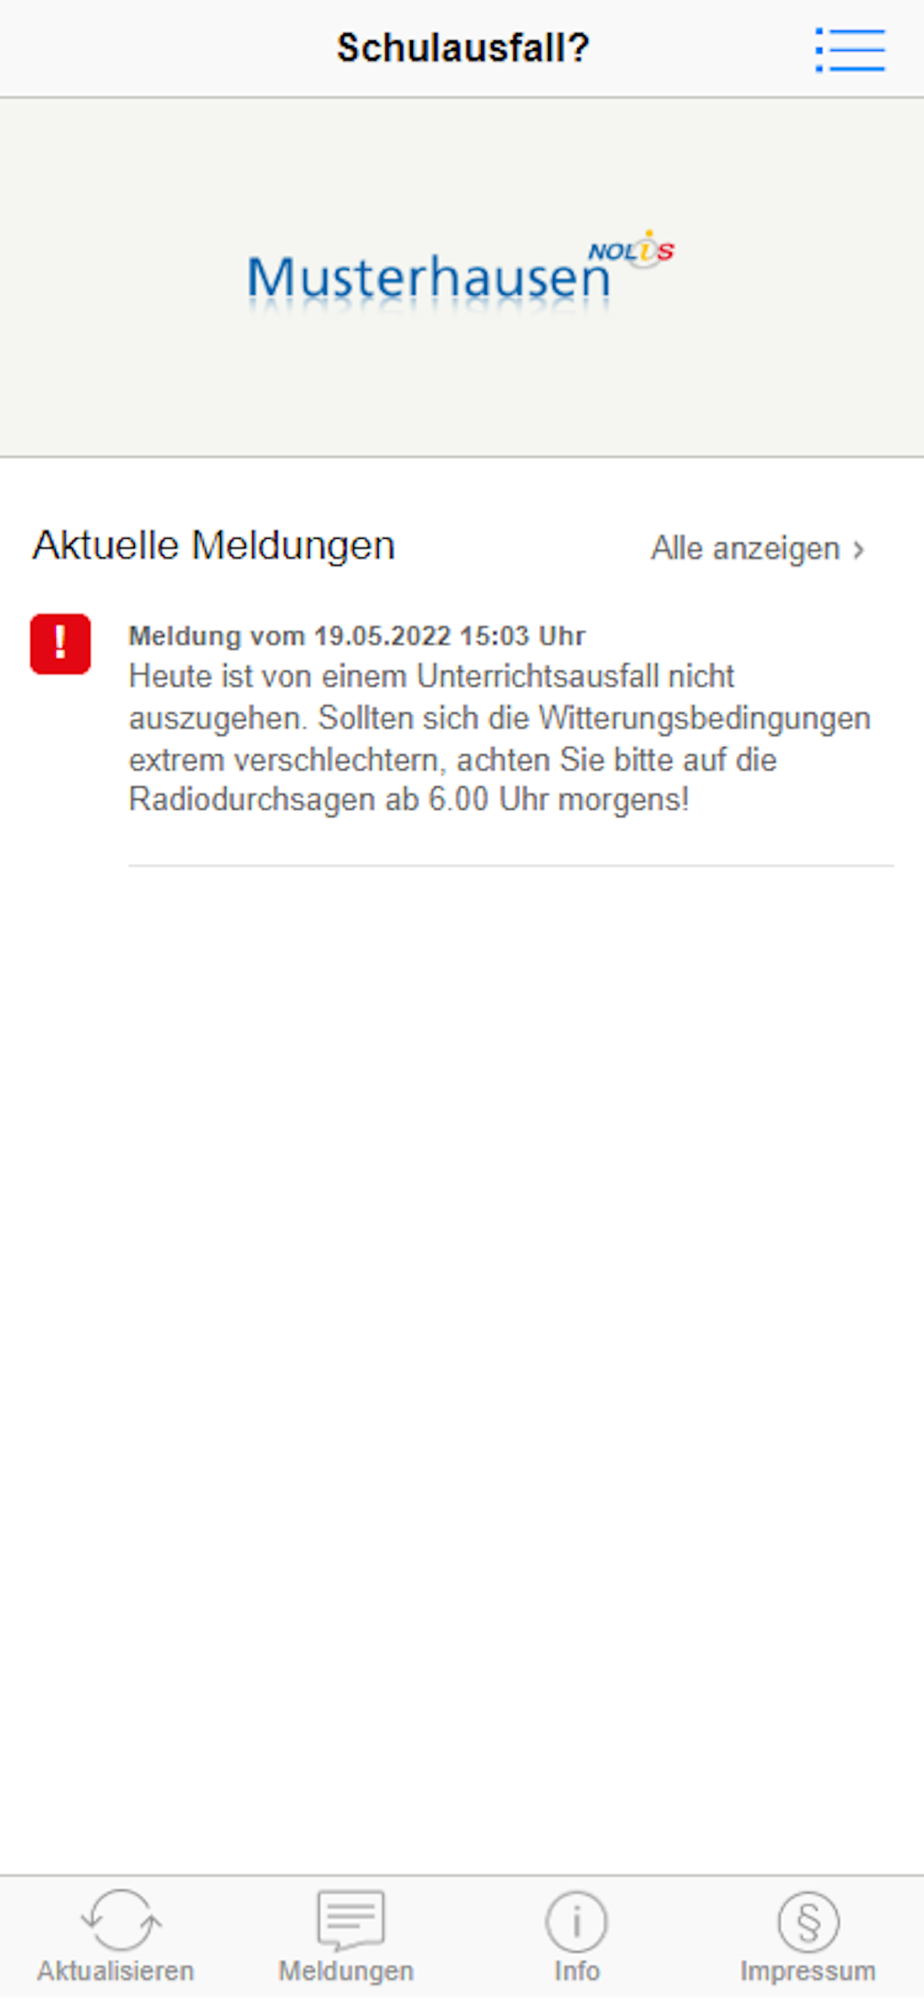This screenshot has height=2000, width=924.
Task: Select the Aktualisieren tab label
Action: [116, 1971]
